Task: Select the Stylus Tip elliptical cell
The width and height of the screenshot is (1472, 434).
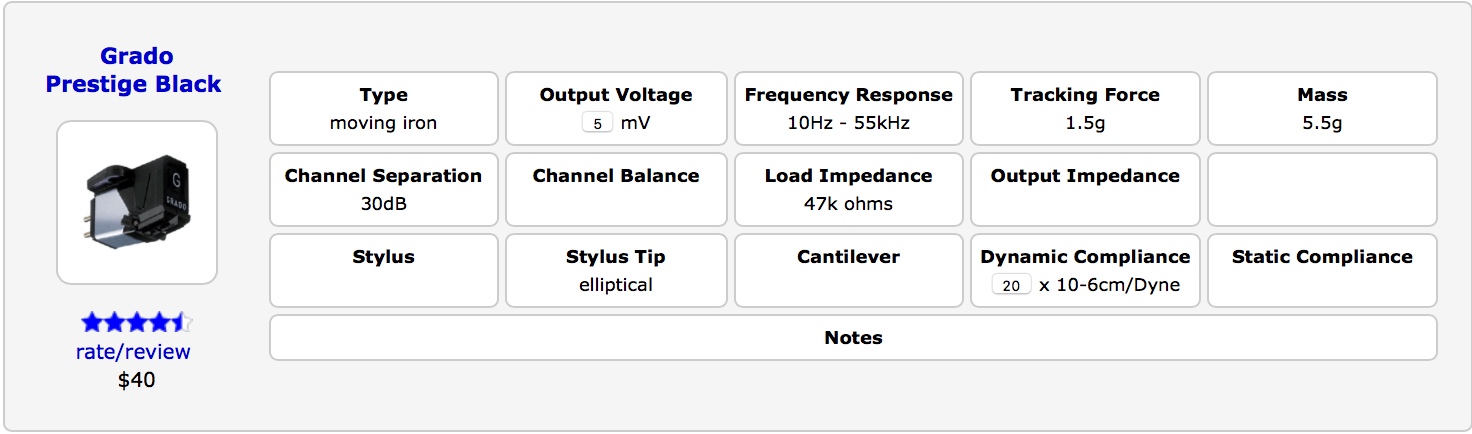Action: [616, 270]
